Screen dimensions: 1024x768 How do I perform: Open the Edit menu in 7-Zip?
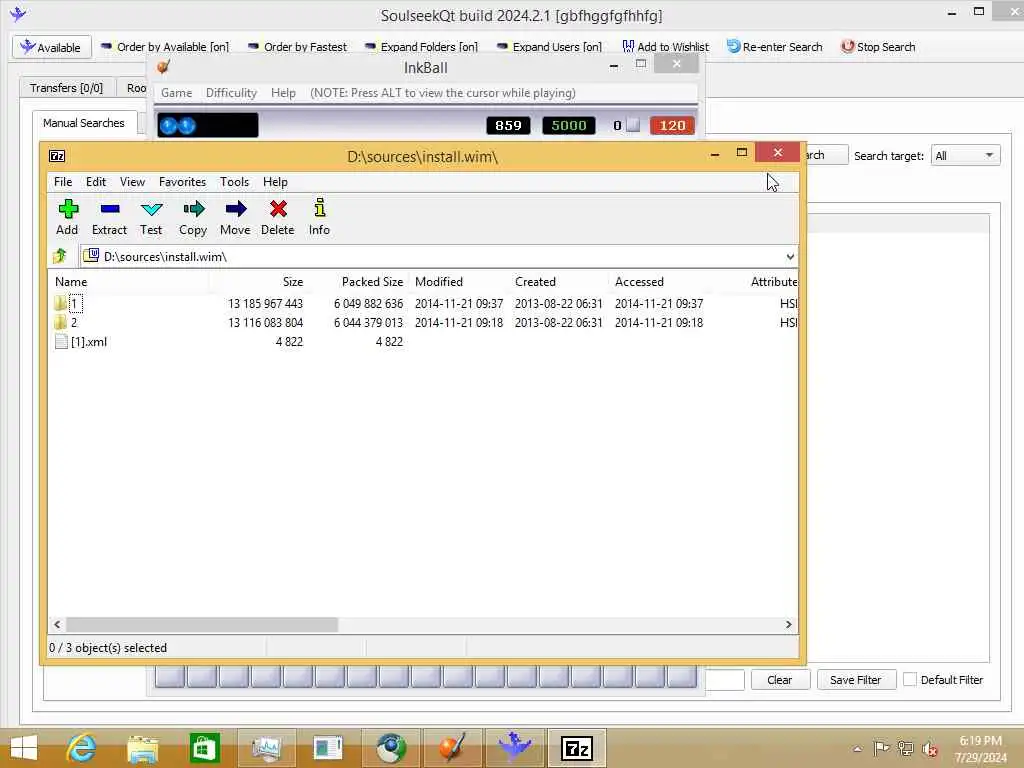point(96,182)
